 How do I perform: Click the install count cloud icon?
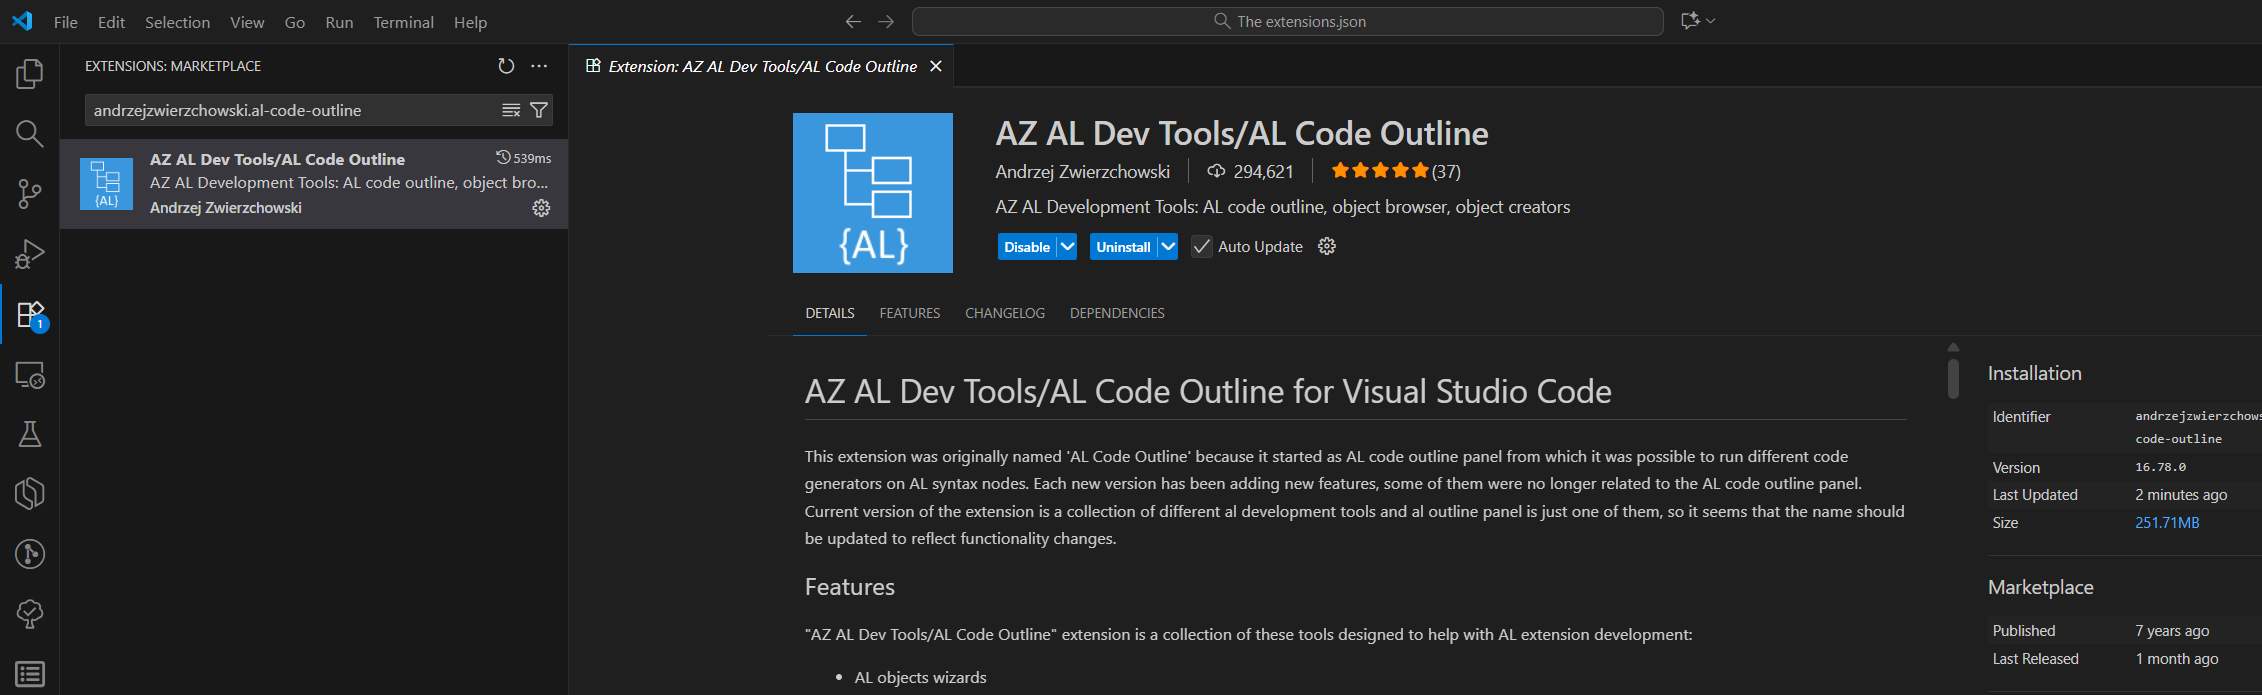click(1216, 171)
